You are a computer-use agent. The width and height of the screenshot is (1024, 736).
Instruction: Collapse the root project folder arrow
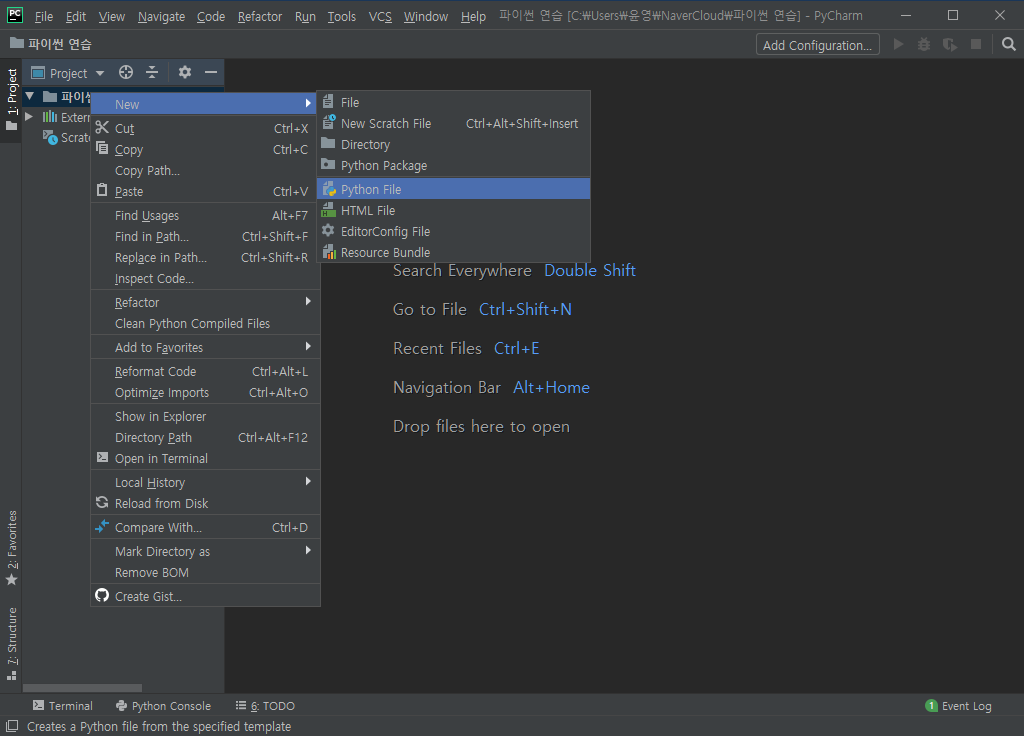click(29, 97)
